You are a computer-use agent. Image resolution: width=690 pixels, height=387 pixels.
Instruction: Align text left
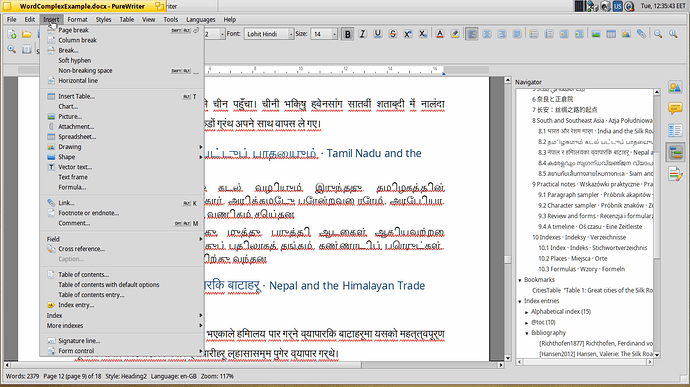(x=472, y=34)
